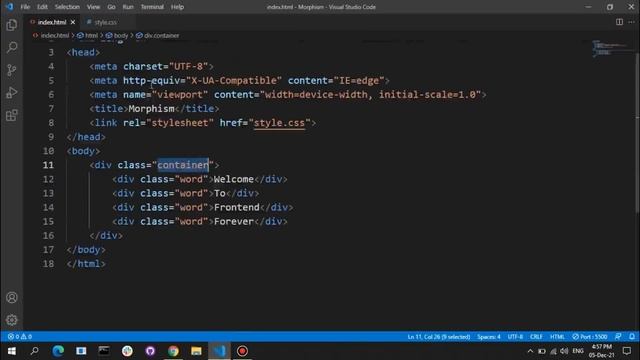Open the Help menu

point(178,7)
